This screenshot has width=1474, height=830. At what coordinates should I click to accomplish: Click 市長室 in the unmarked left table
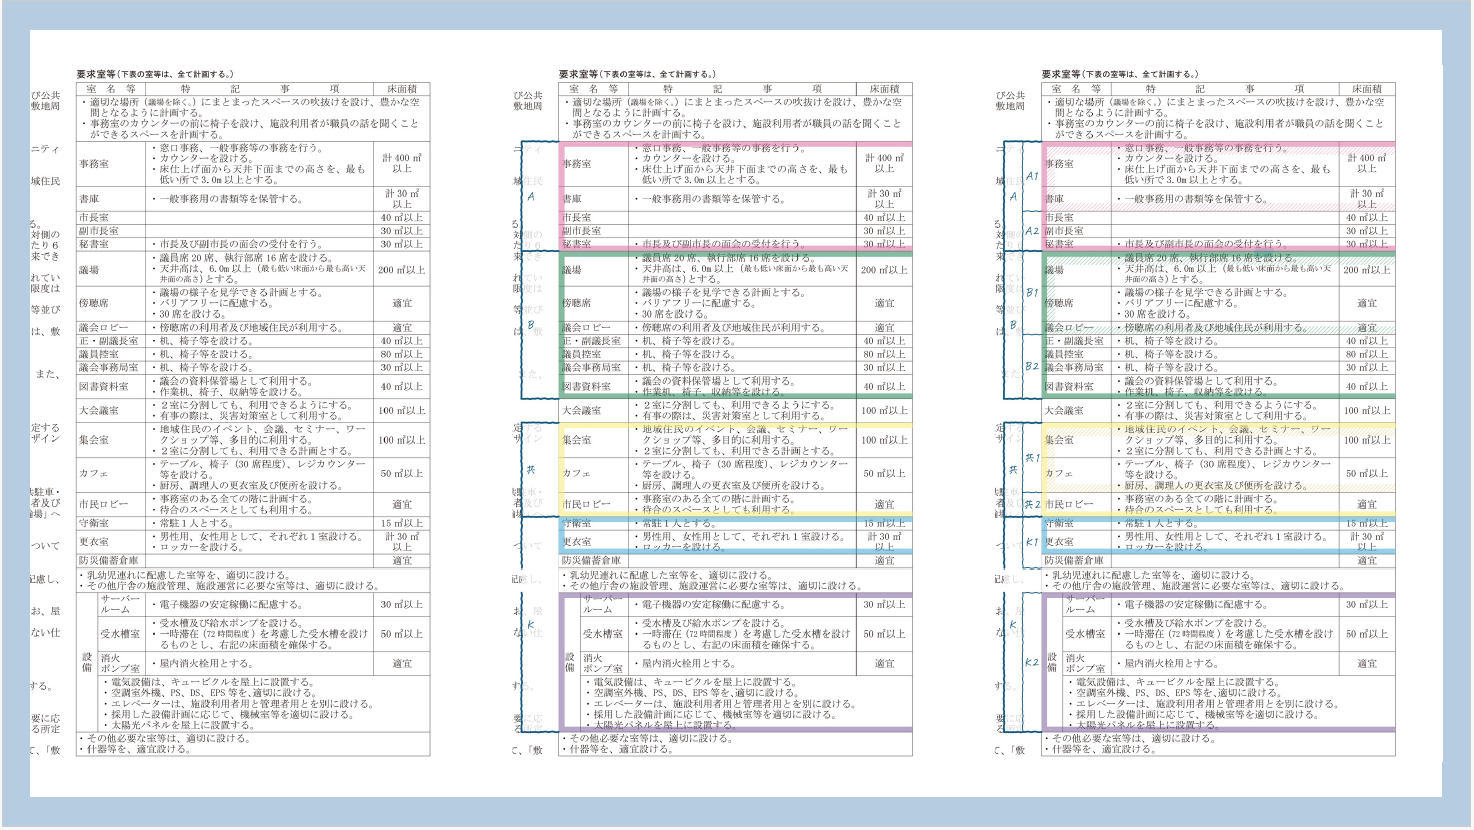point(94,217)
